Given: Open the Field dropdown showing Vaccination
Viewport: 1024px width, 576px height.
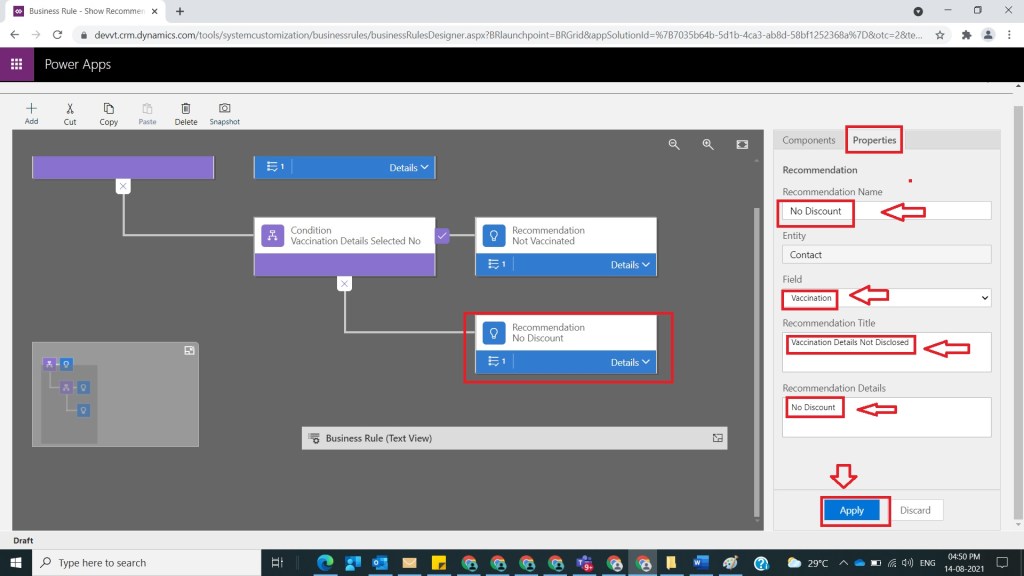Looking at the screenshot, I should 886,298.
